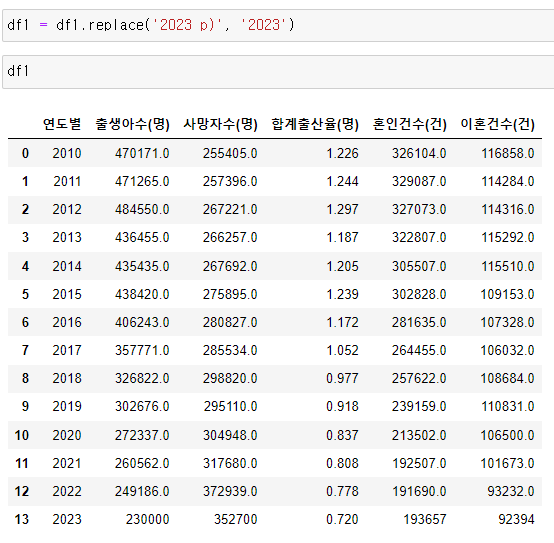Click the births value 471265.0

pos(142,182)
